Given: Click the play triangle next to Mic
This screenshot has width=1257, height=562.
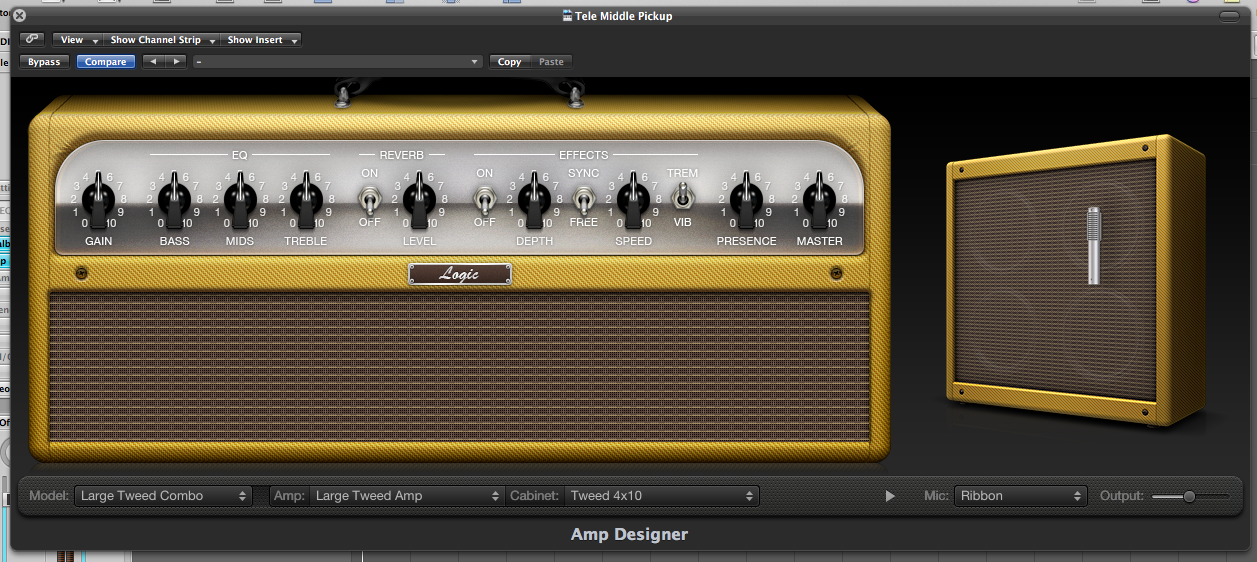Looking at the screenshot, I should [890, 496].
